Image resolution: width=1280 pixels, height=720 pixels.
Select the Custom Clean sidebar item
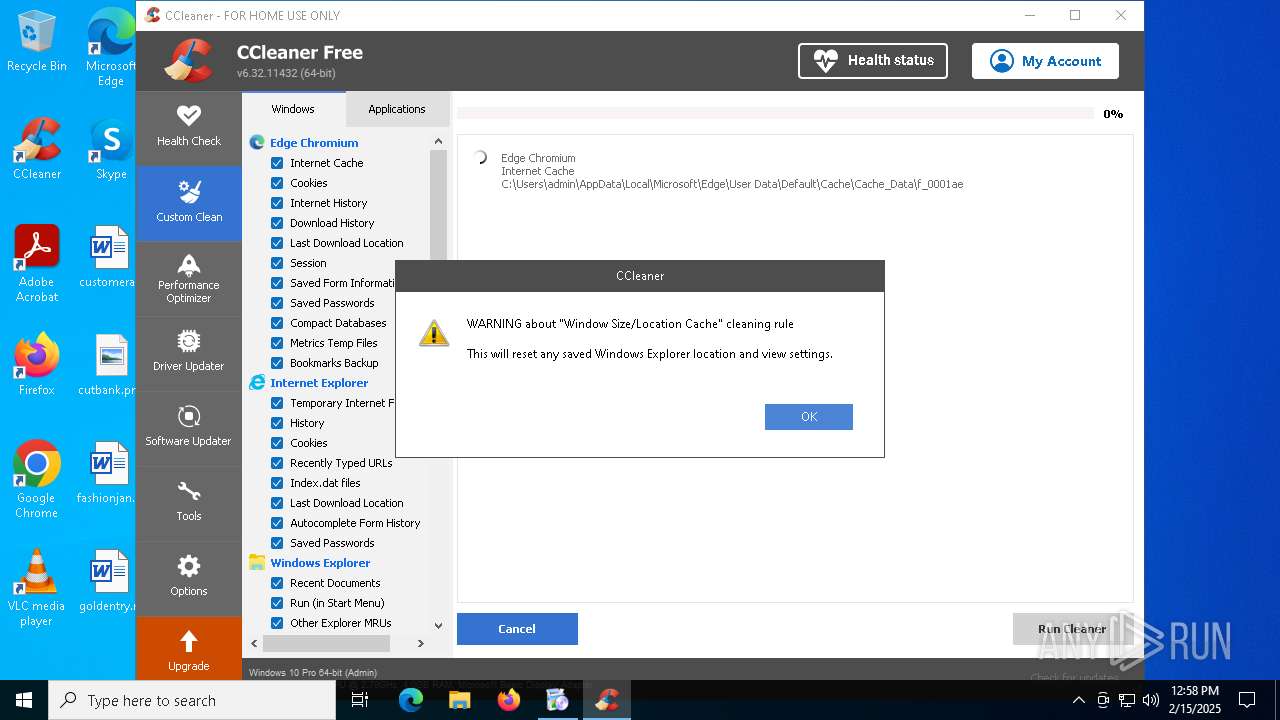coord(188,202)
